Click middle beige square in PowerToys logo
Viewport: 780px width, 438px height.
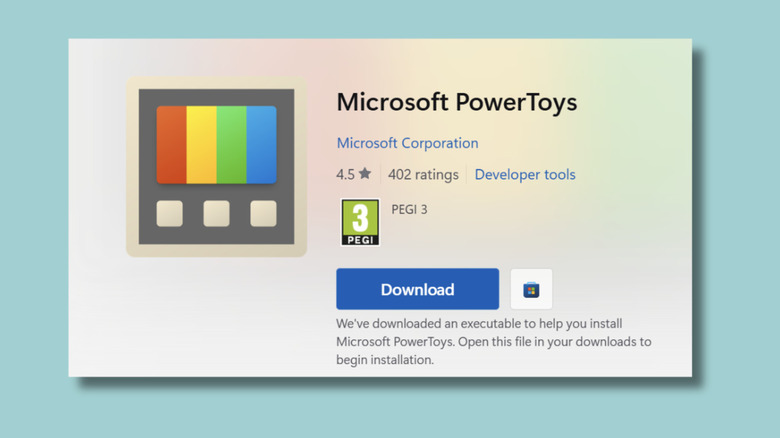click(x=216, y=213)
